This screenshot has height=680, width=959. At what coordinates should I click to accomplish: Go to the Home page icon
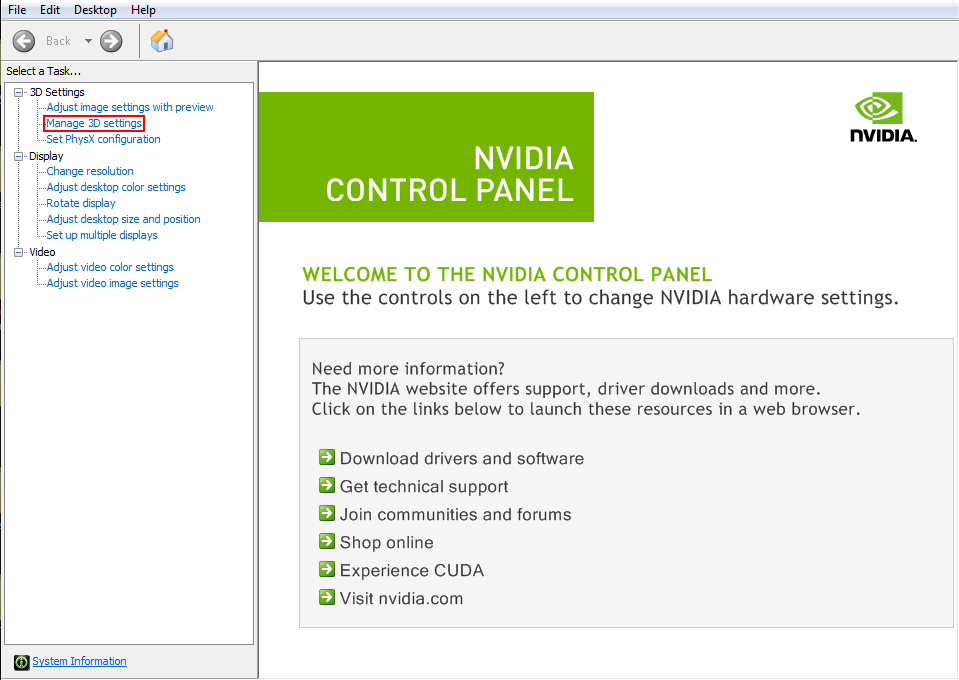point(162,41)
